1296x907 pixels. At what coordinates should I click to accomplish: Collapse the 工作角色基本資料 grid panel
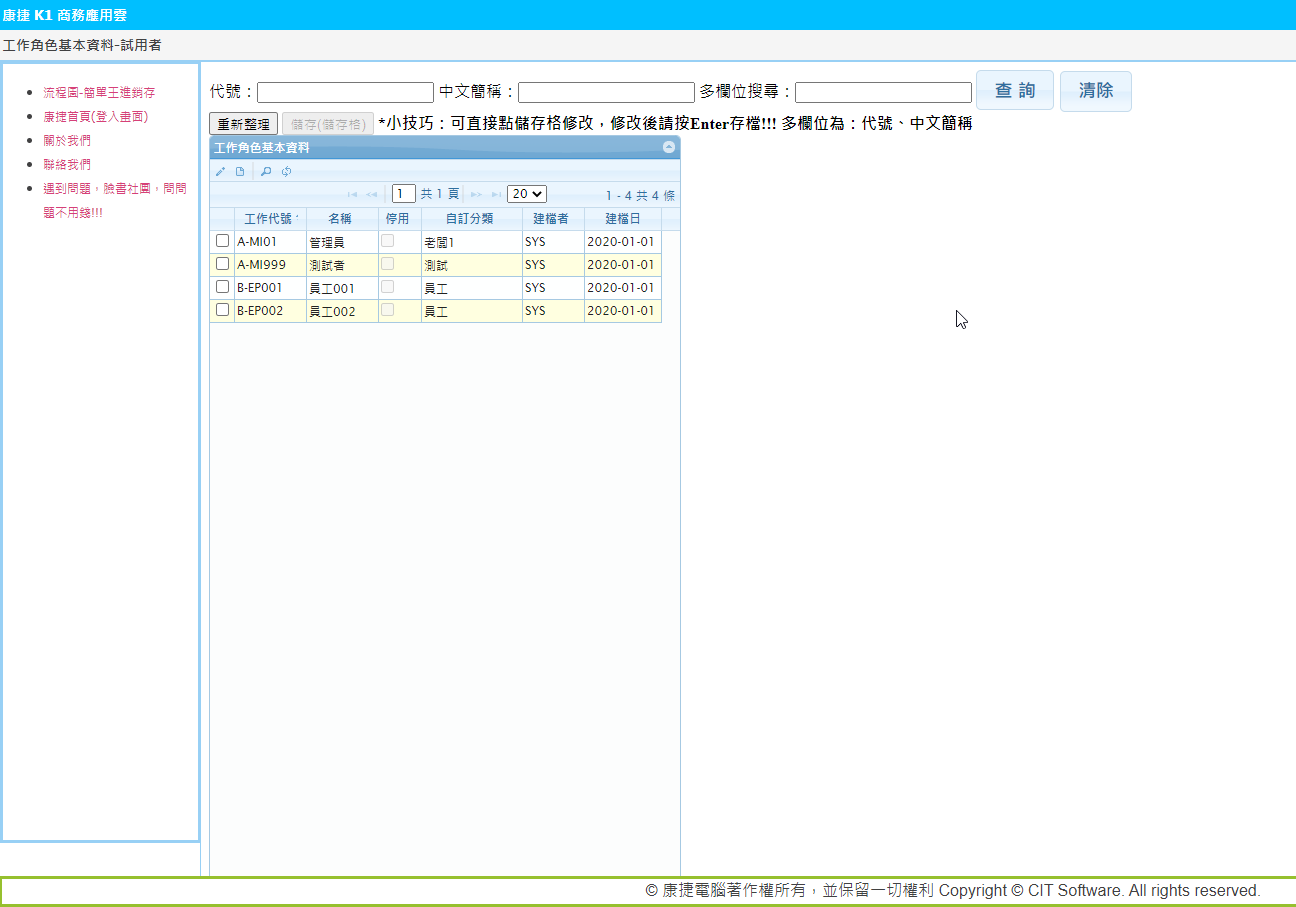[x=669, y=148]
